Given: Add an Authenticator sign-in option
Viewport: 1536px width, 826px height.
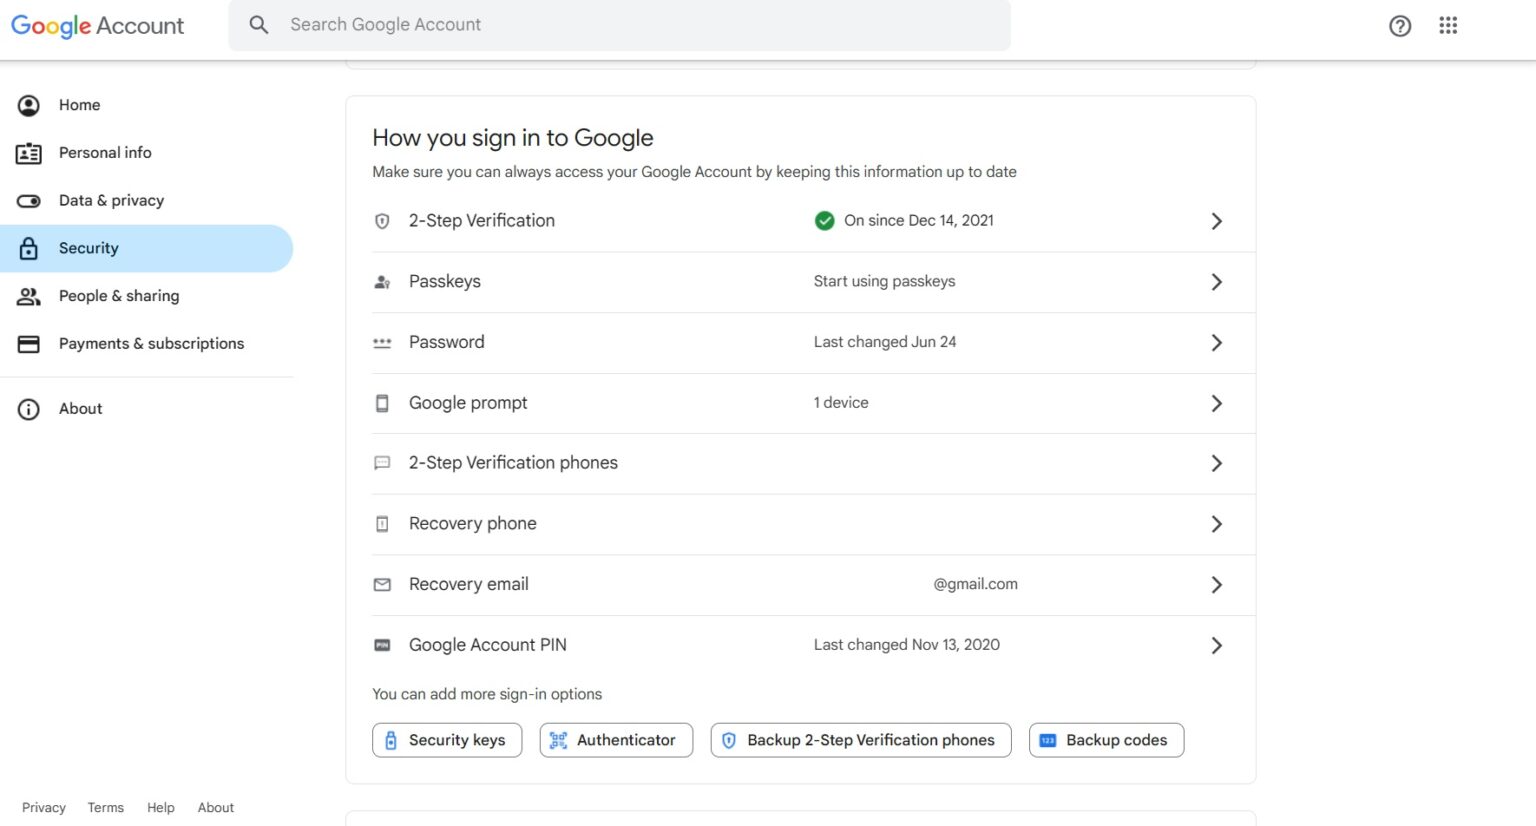Looking at the screenshot, I should click(616, 740).
